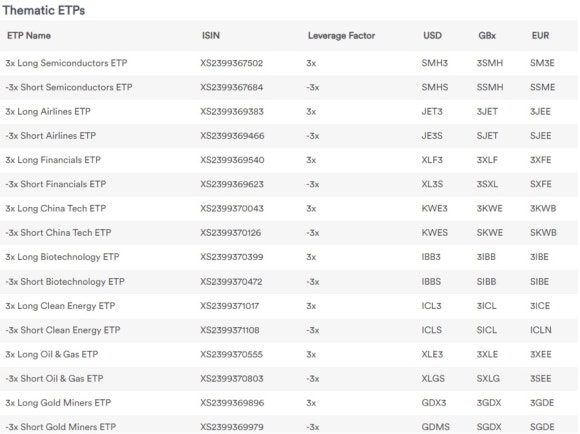580x434 pixels.
Task: Click the Leverage Factor column header
Action: point(341,36)
